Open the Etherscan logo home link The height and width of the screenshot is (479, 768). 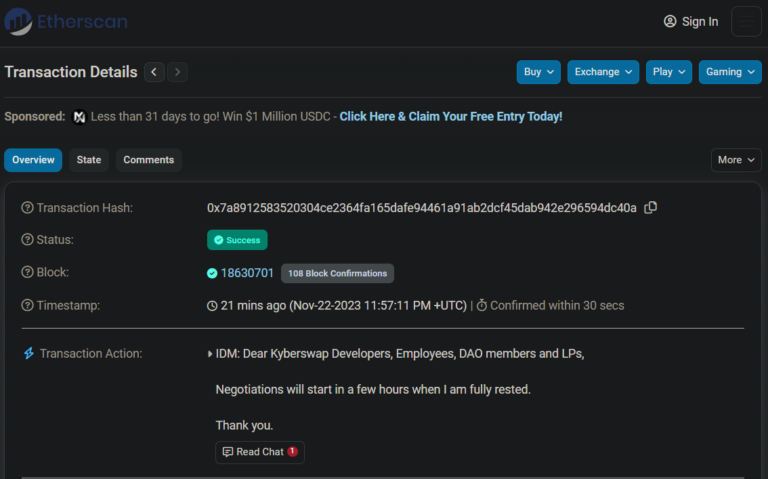(x=66, y=22)
